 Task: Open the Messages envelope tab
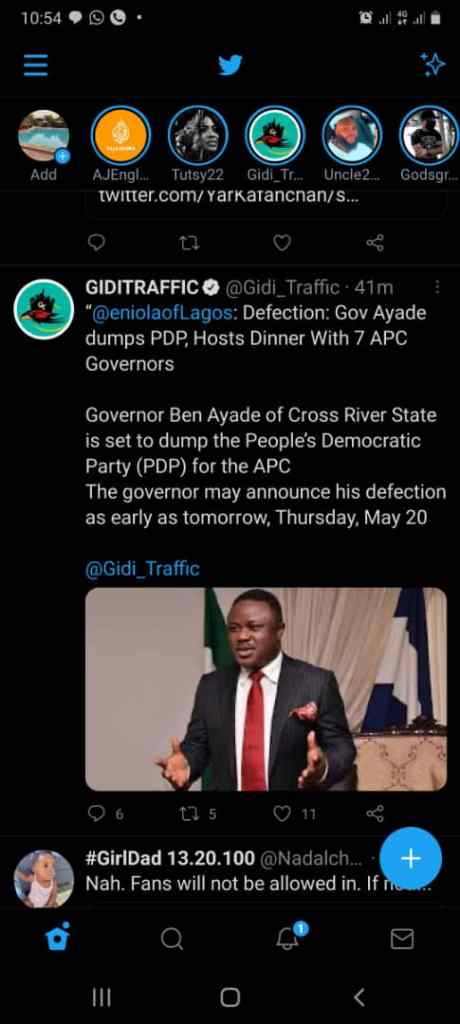[402, 939]
